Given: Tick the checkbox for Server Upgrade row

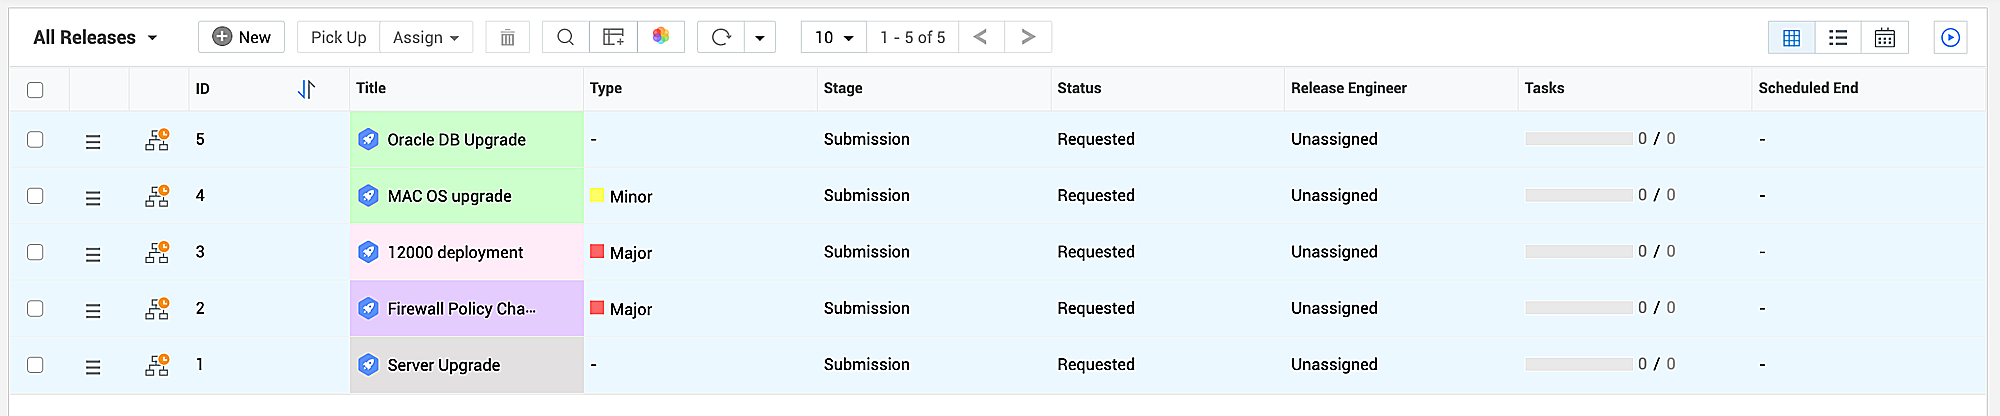Looking at the screenshot, I should click(35, 365).
